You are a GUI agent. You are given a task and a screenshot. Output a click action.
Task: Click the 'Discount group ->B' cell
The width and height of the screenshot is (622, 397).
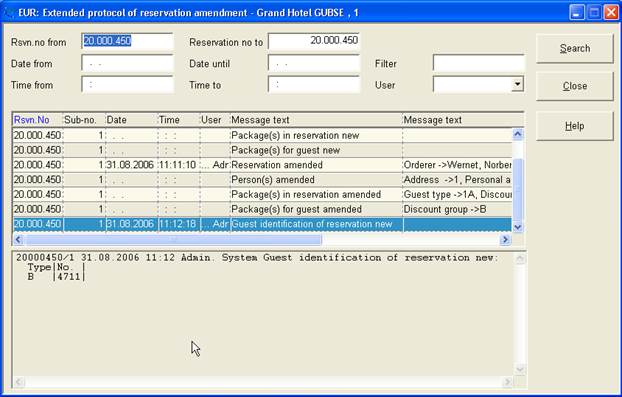click(457, 209)
